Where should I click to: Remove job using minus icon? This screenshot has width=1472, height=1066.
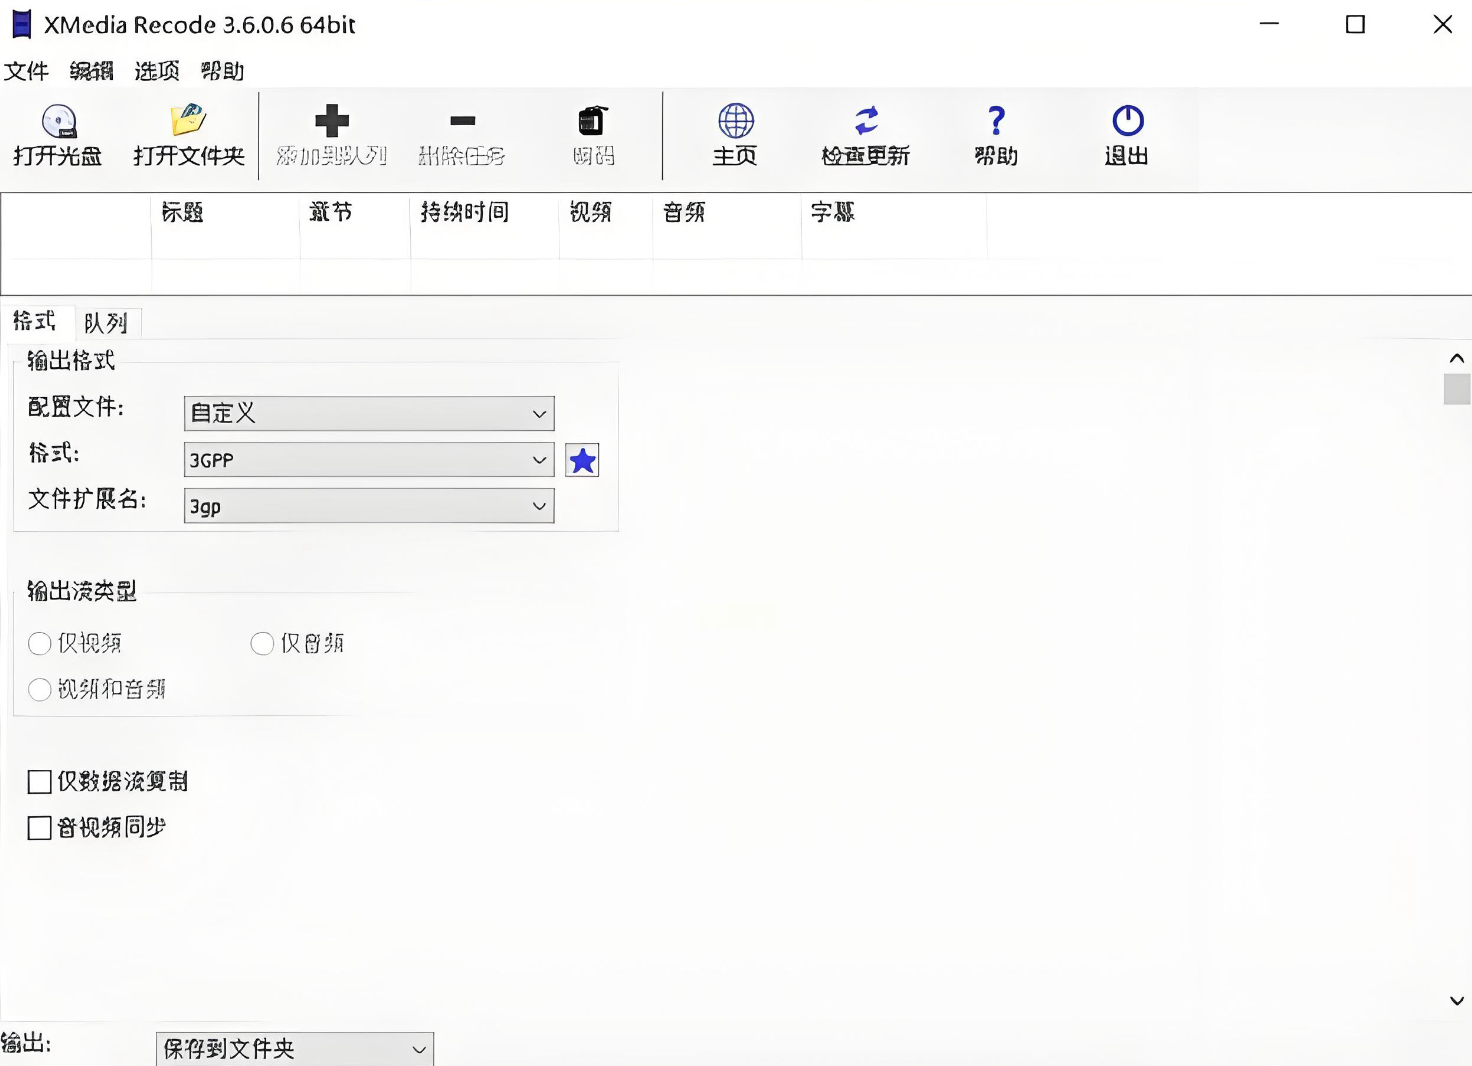coord(462,121)
